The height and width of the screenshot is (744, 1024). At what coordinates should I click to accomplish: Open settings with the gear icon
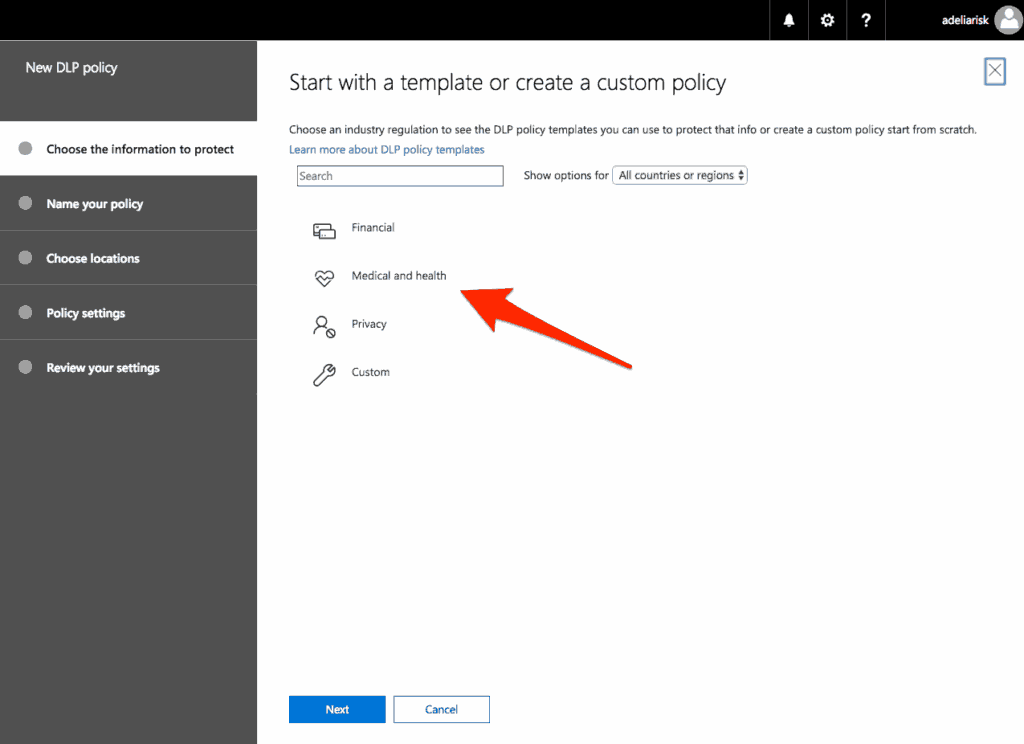(827, 20)
